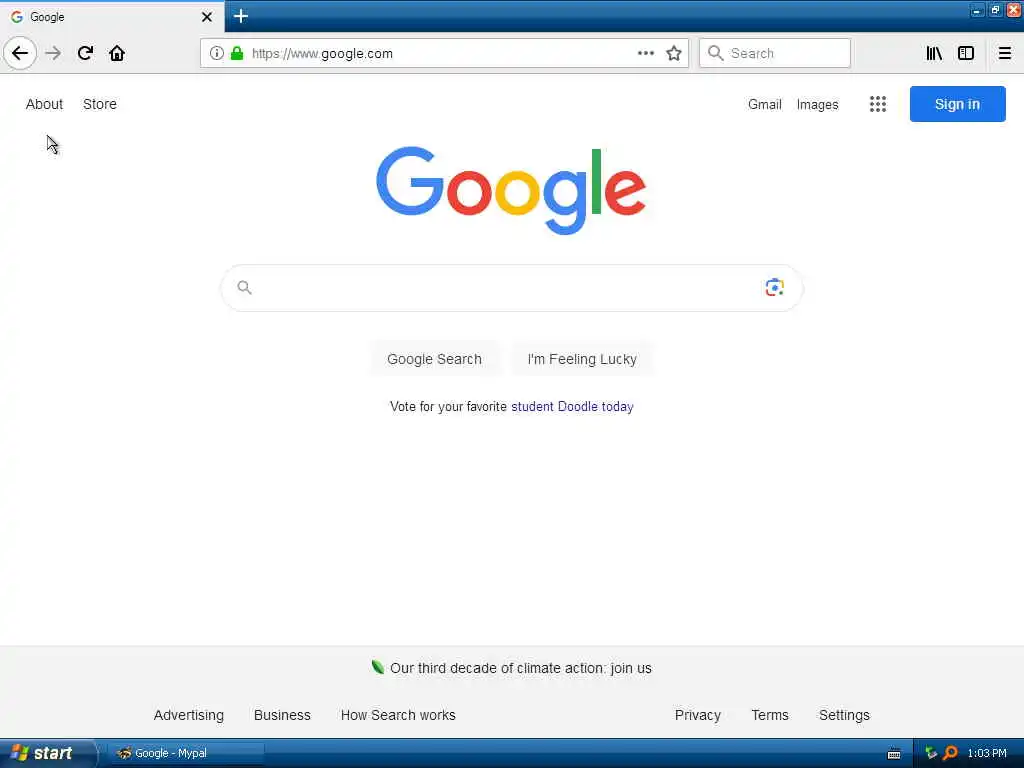This screenshot has width=1024, height=768.
Task: Go back to the previous page
Action: (20, 53)
